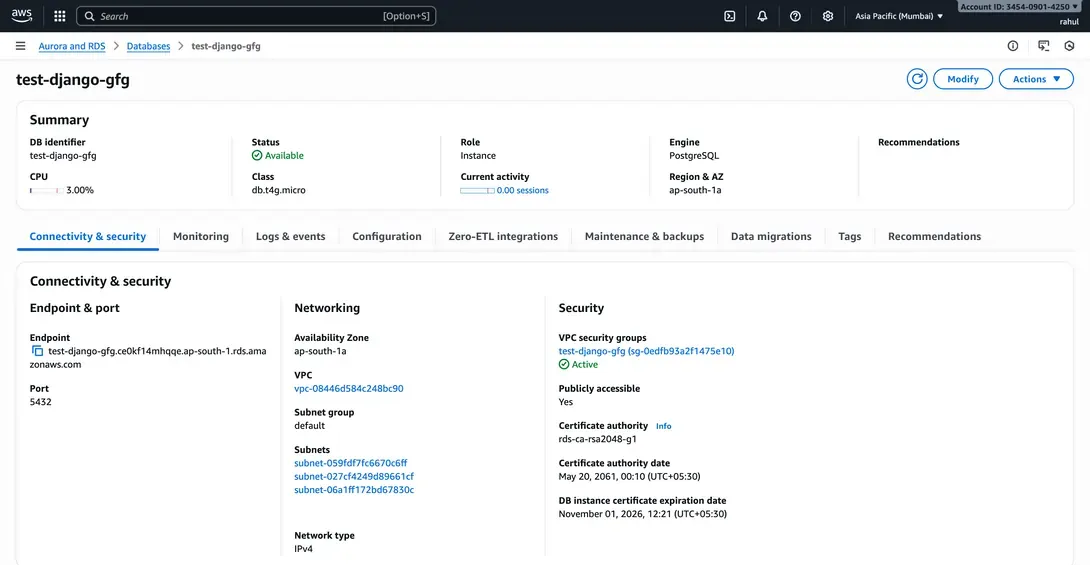
Task: Open the Asia Pacific (Mumbai) region selector
Action: coord(899,16)
